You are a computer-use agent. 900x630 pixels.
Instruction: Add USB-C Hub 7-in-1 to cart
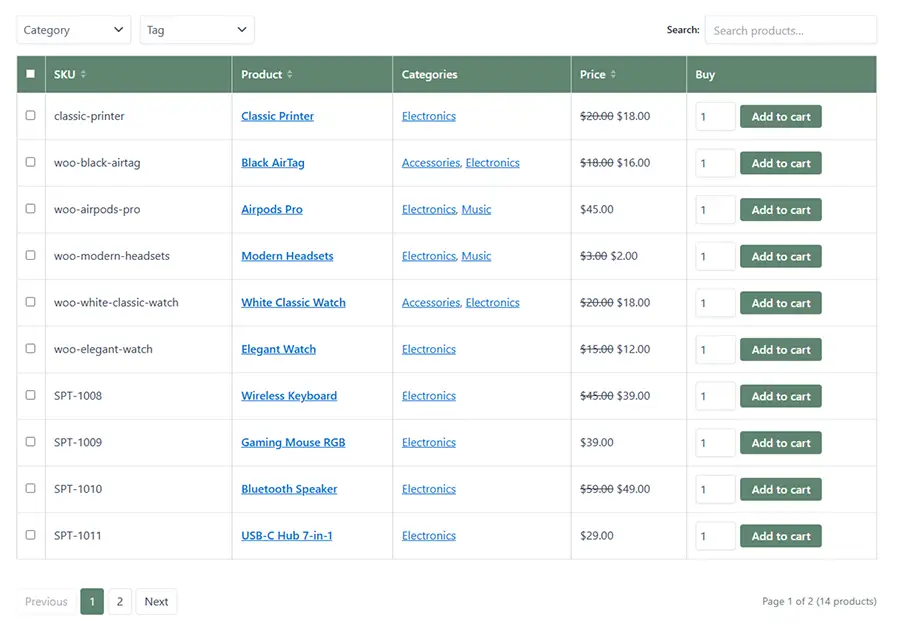[781, 536]
